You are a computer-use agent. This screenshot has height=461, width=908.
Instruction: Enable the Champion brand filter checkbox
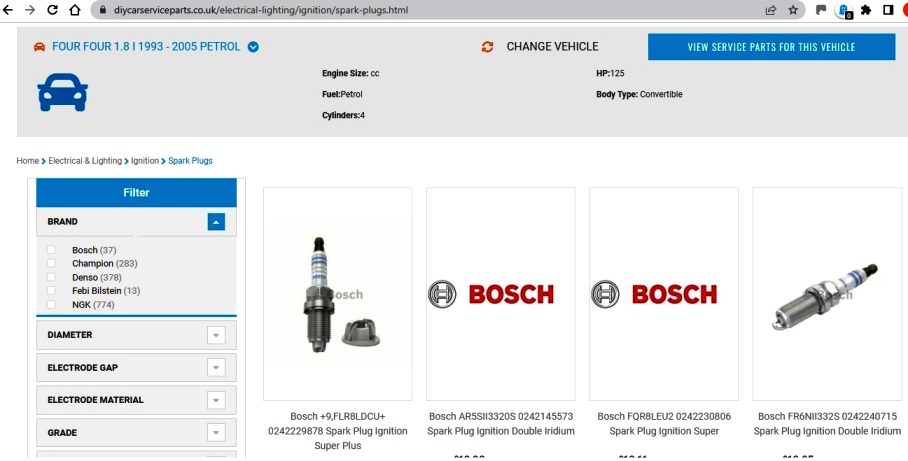(51, 264)
